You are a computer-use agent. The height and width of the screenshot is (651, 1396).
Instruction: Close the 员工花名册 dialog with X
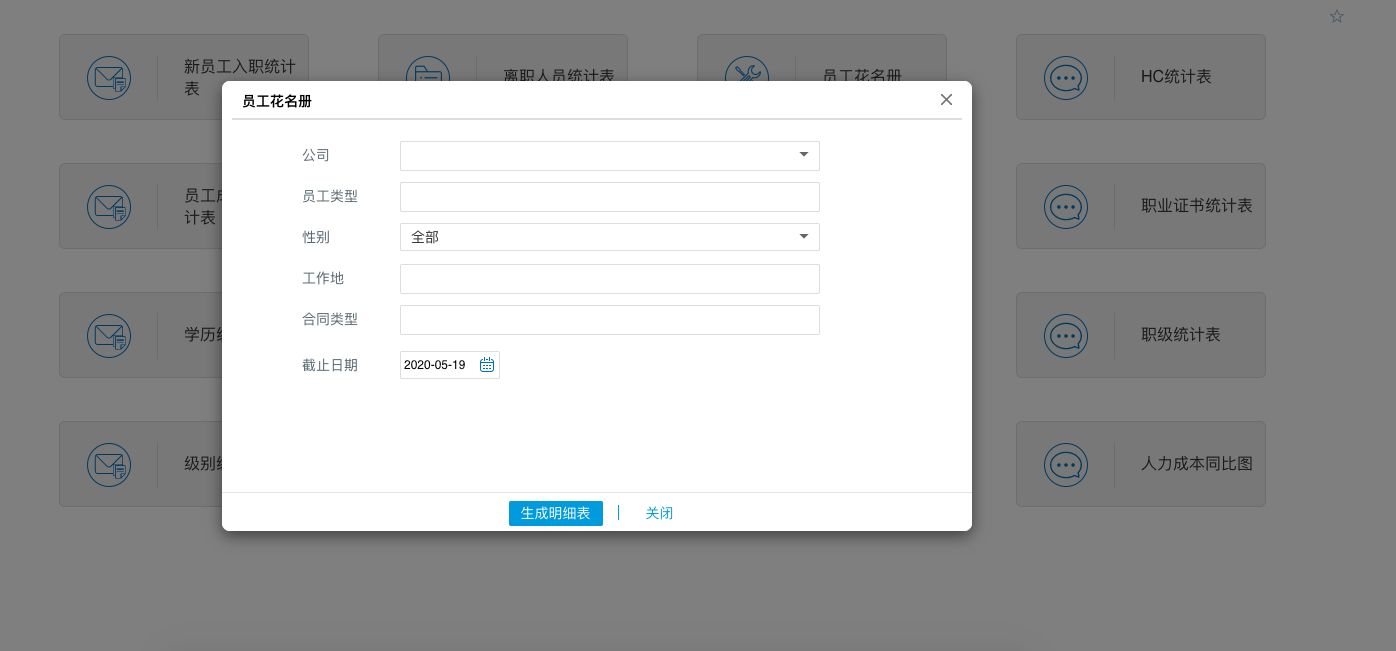coord(946,100)
